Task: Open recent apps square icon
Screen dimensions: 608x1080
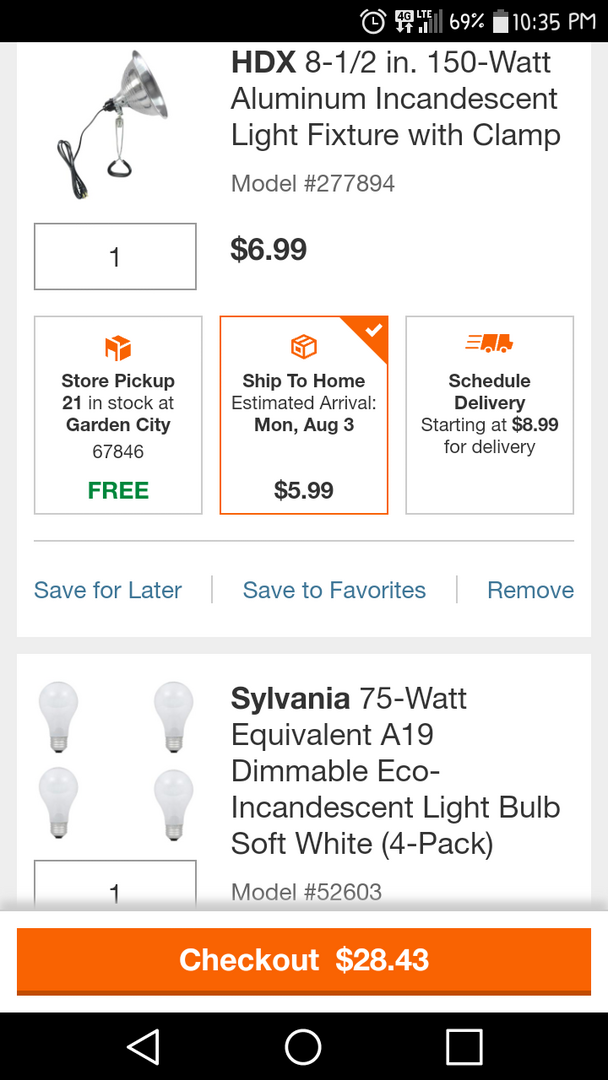Action: [x=464, y=1047]
